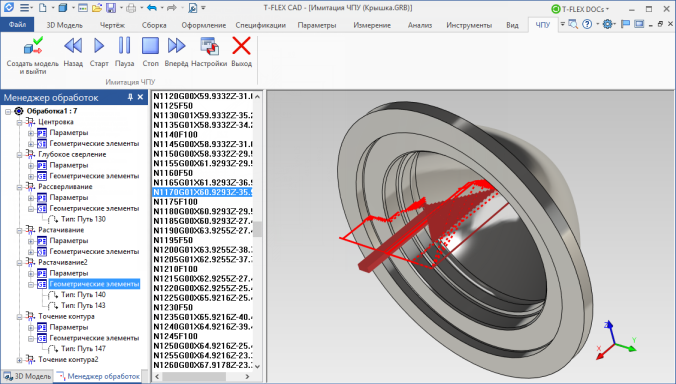Select G-code line N1200G01X63.9255Z-38
676x384 pixels.
(203, 250)
